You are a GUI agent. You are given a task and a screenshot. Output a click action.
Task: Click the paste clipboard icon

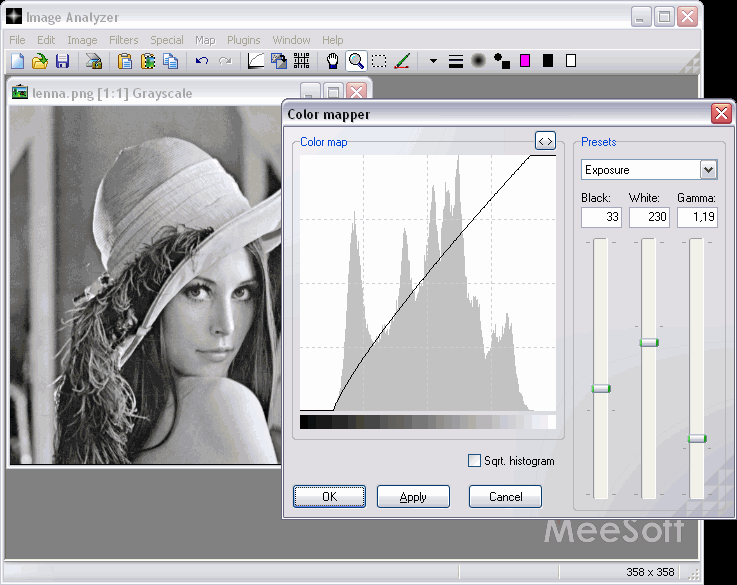pyautogui.click(x=125, y=61)
